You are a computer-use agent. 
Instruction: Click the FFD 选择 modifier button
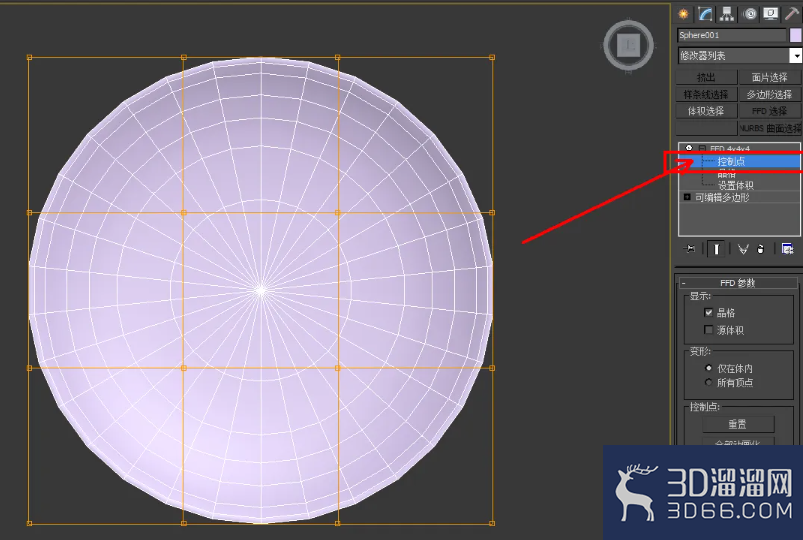point(770,111)
